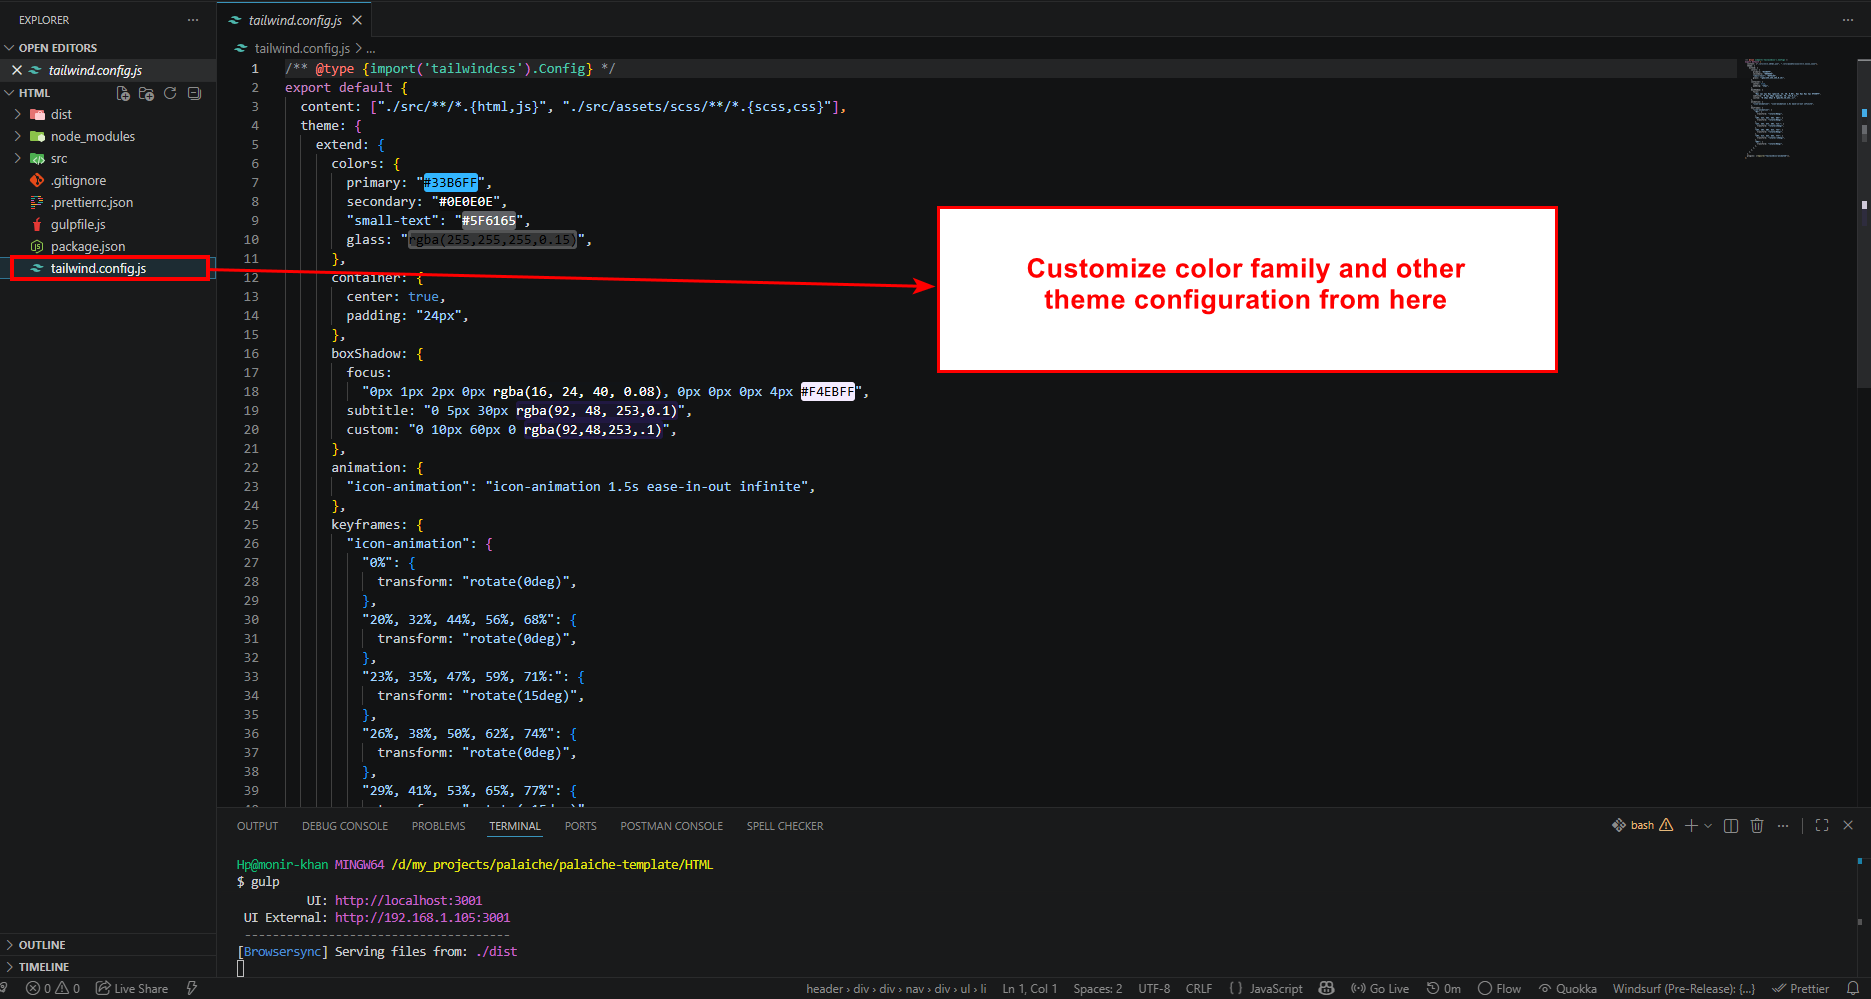This screenshot has width=1871, height=999.
Task: Open terminal panel more actions ellipsis
Action: 1783,826
